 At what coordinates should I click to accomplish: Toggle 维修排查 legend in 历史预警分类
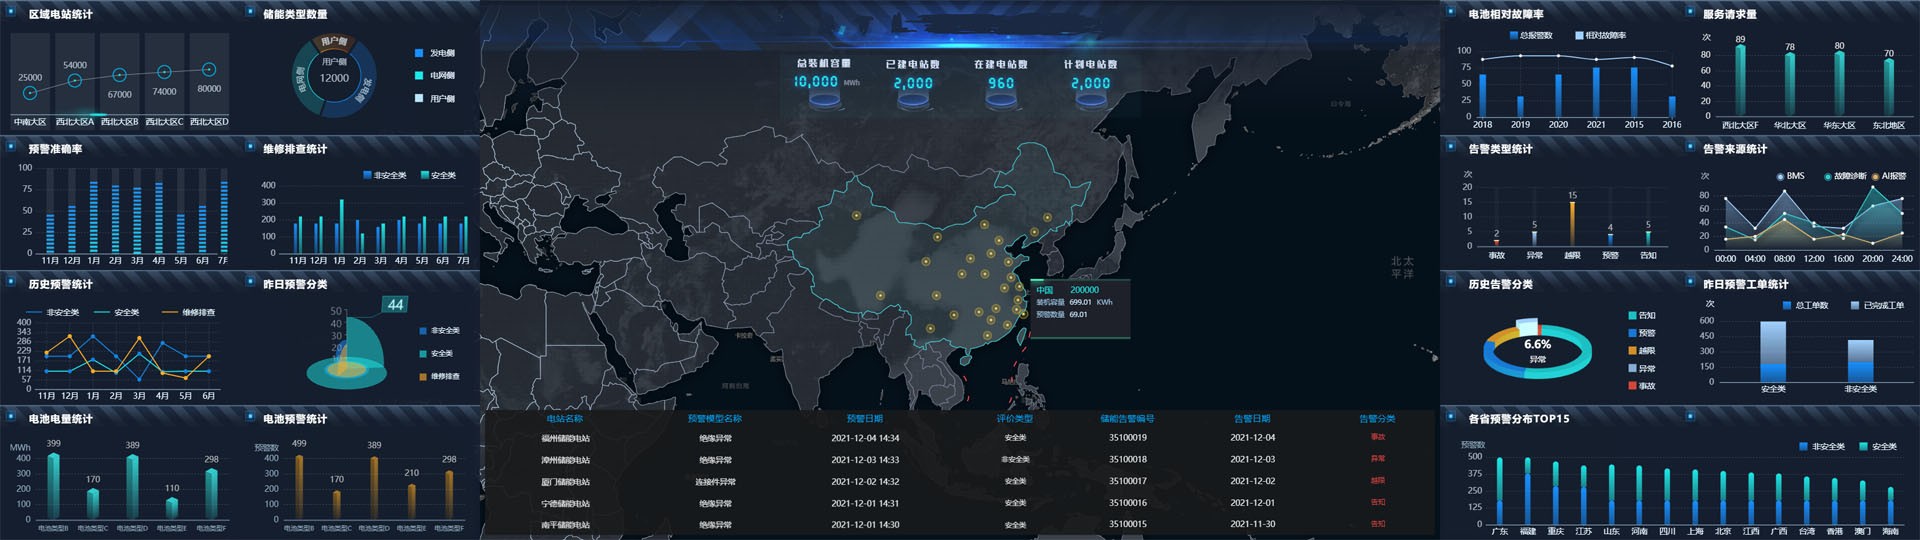point(188,312)
